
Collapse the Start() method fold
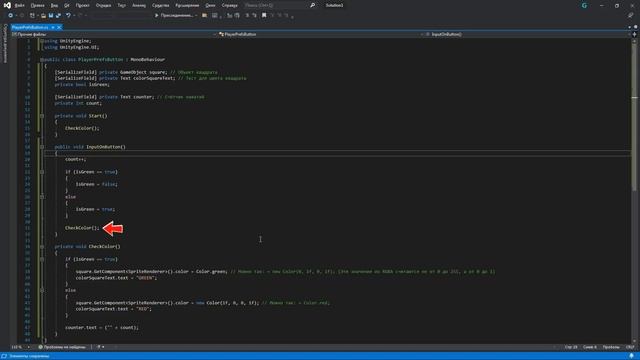pos(42,116)
